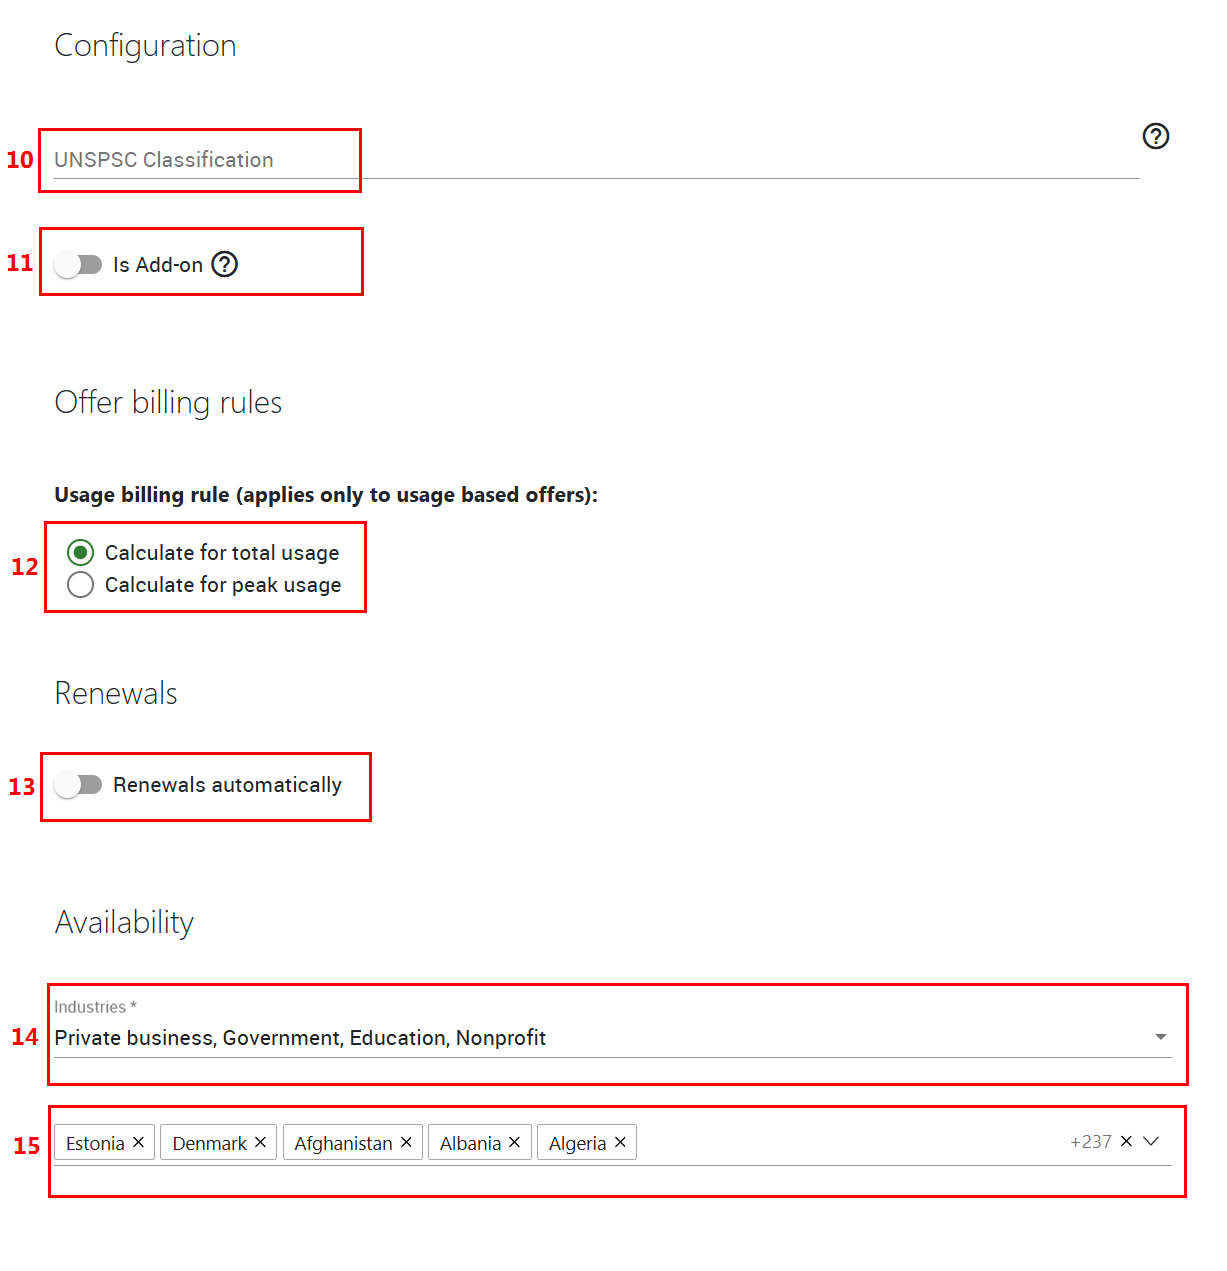The height and width of the screenshot is (1271, 1227).
Task: Remove Albania from the country list
Action: tap(514, 1142)
